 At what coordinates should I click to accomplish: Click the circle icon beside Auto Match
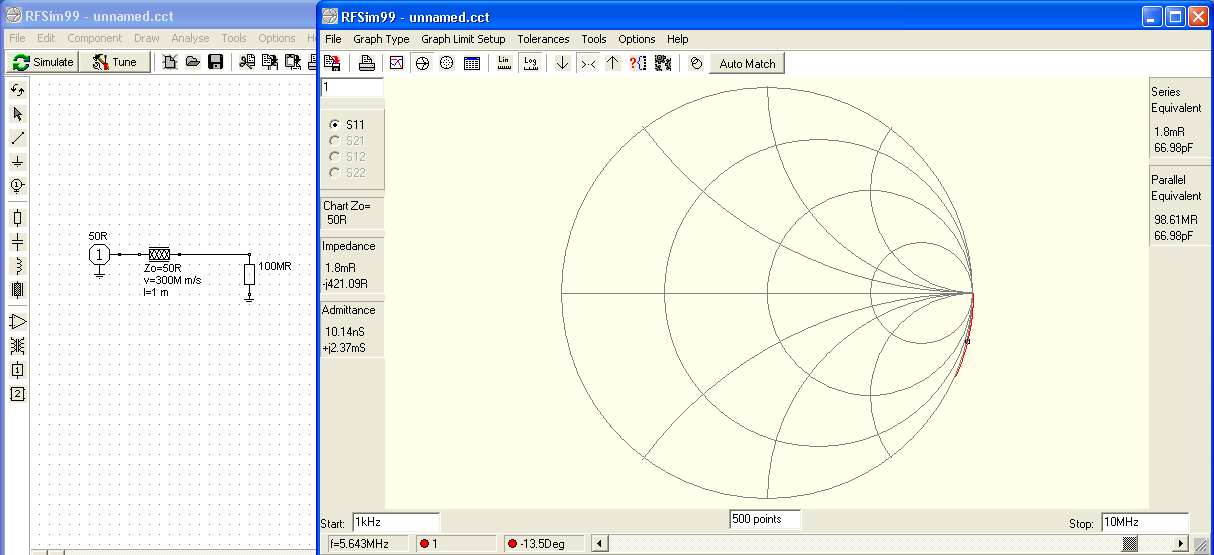pyautogui.click(x=697, y=63)
